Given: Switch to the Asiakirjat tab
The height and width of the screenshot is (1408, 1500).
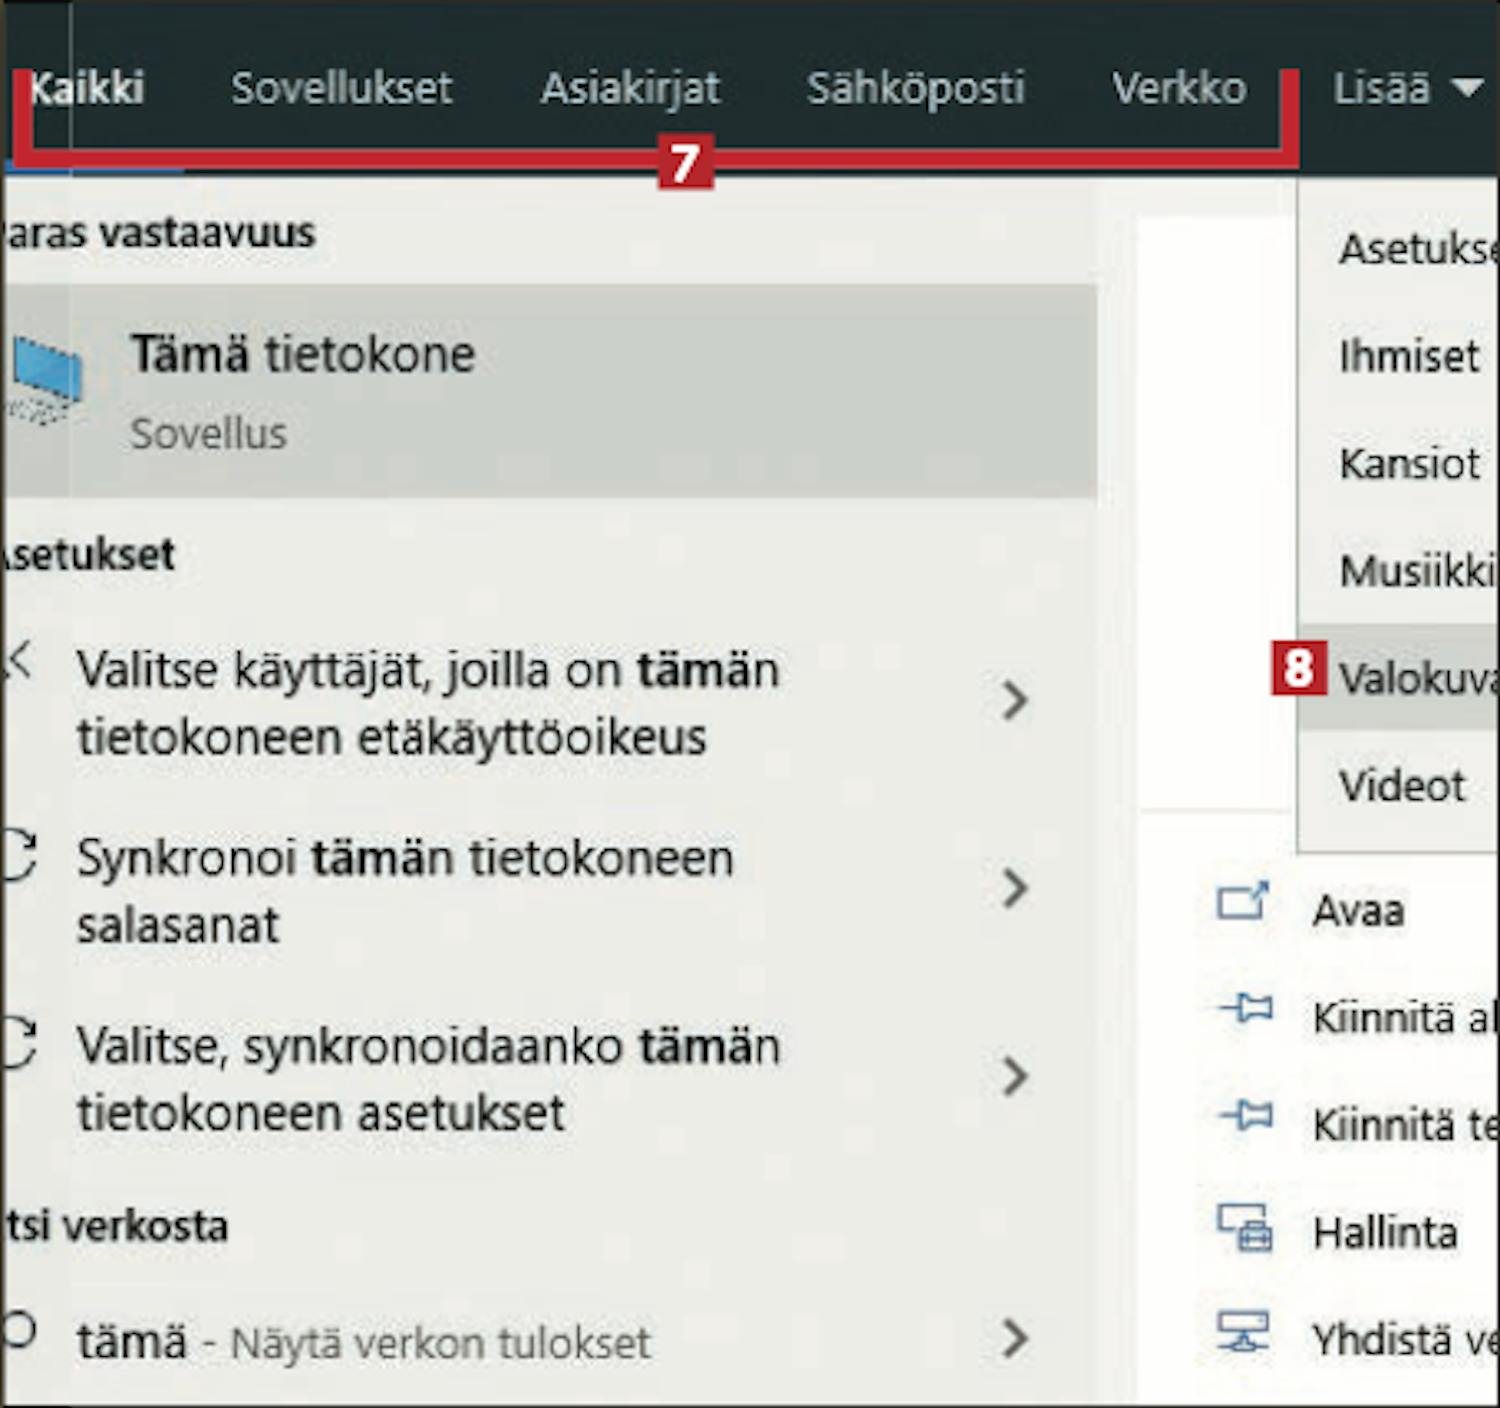Looking at the screenshot, I should pos(630,89).
